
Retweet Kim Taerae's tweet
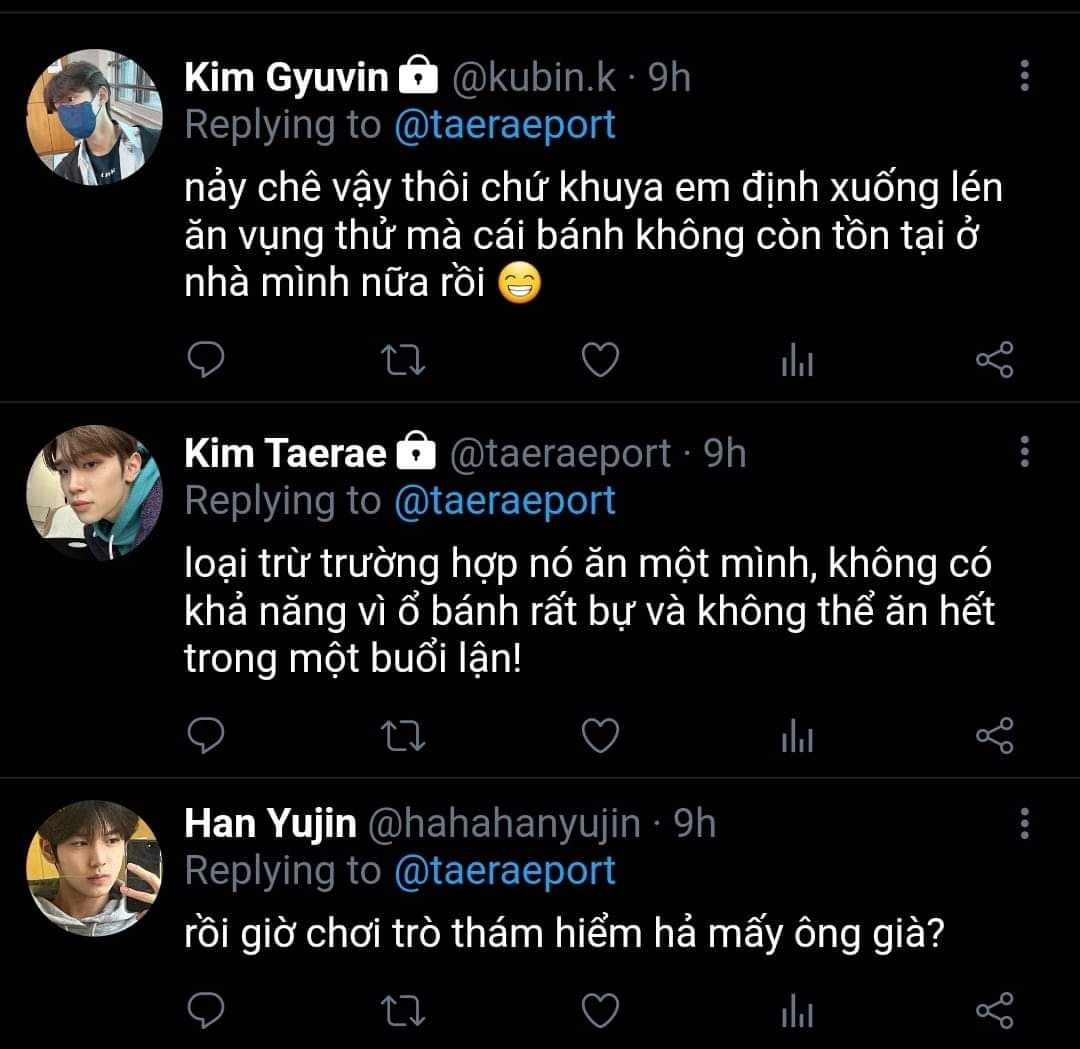405,737
